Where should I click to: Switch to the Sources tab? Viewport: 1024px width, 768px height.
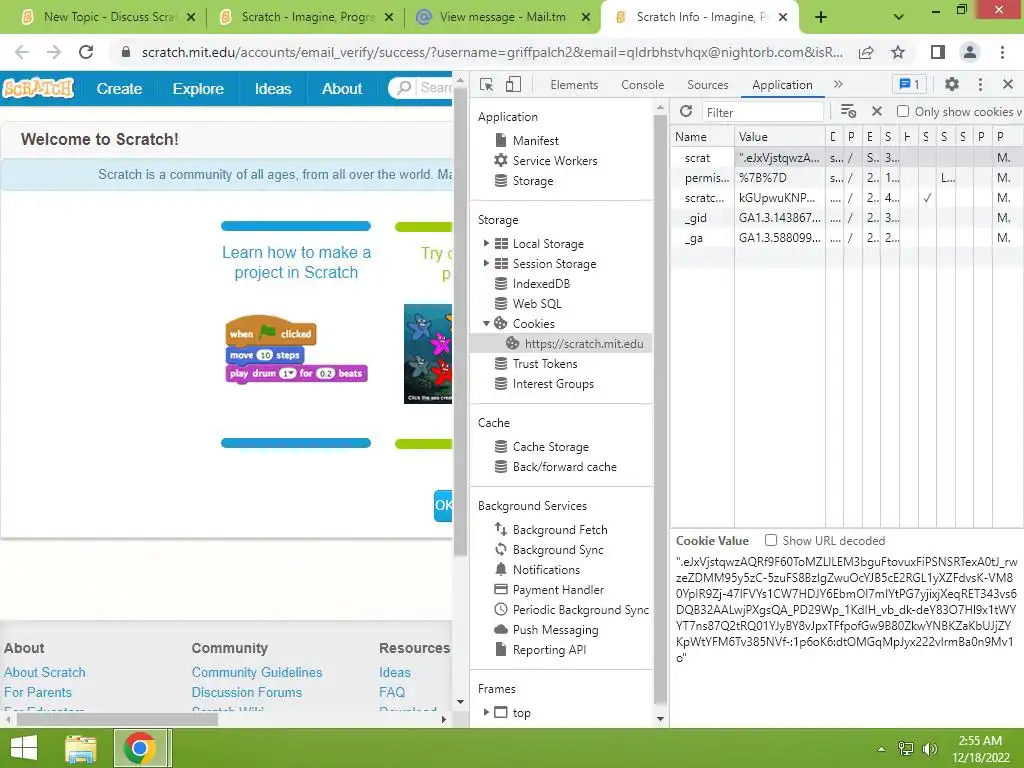pos(707,85)
